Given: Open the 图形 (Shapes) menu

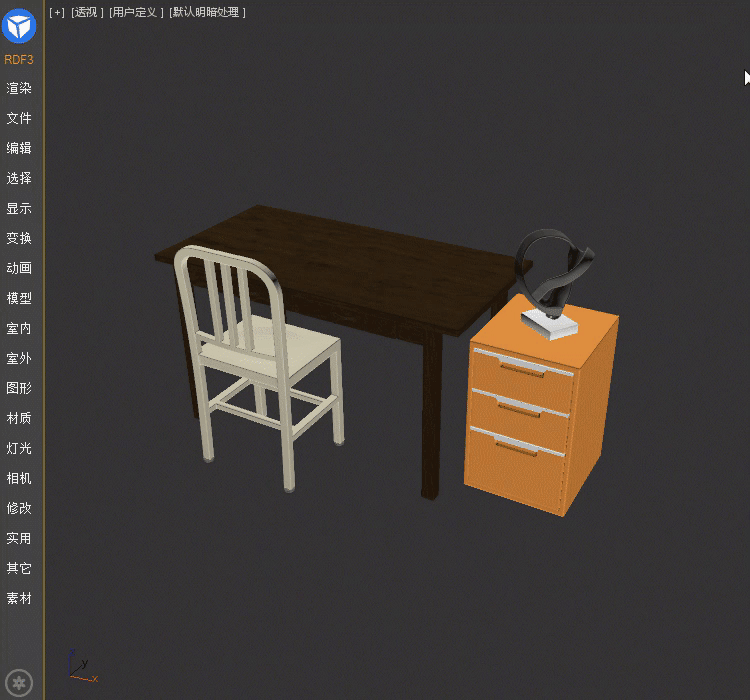Looking at the screenshot, I should click(x=19, y=388).
